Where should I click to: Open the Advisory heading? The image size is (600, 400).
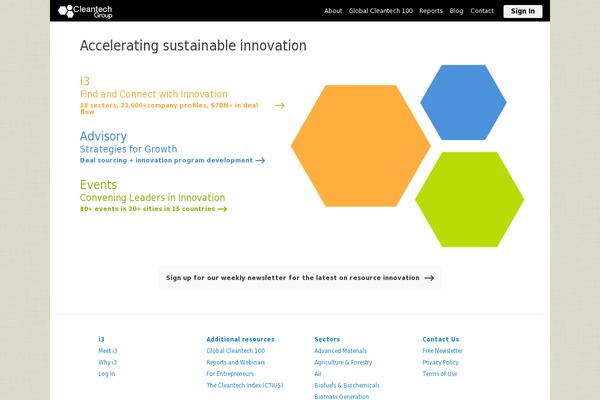tap(103, 136)
